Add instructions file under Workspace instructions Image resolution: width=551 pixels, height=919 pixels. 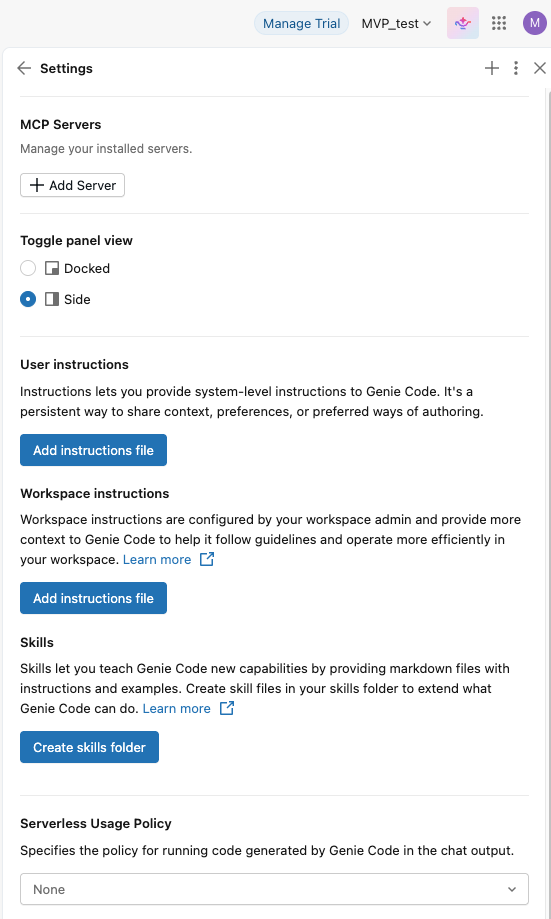coord(93,598)
